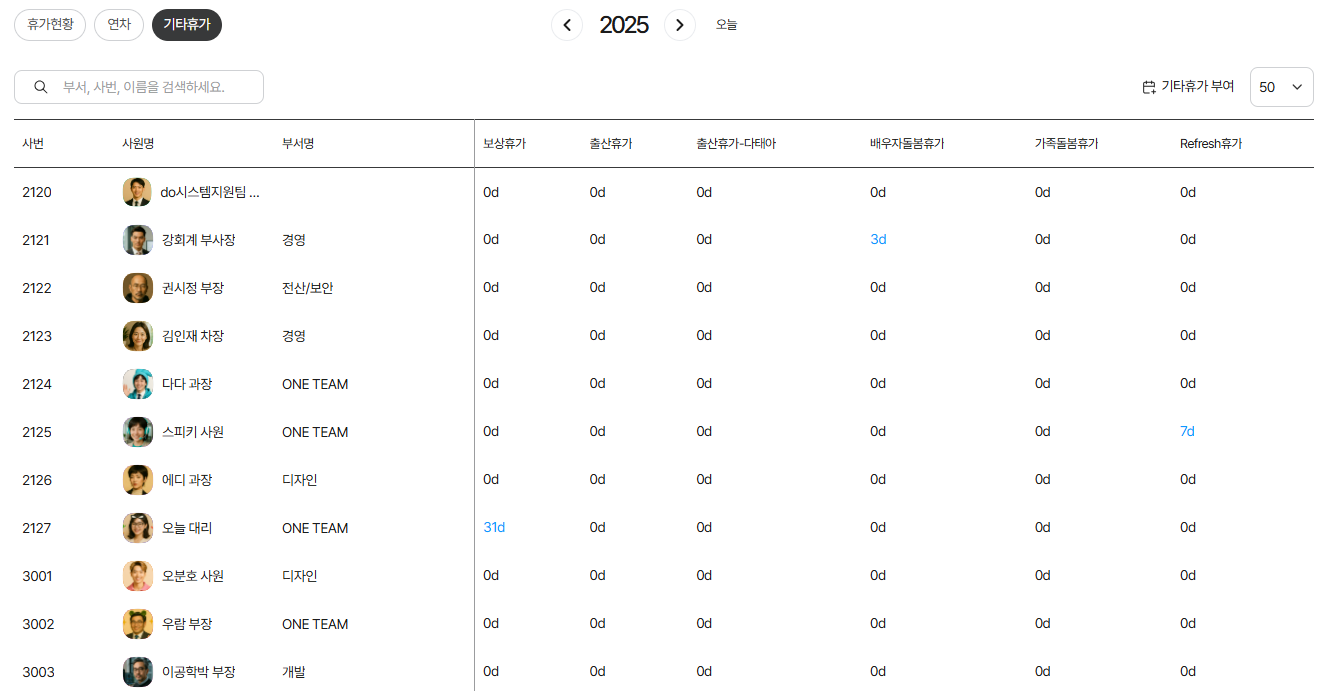Open the 50 rows-per-page dropdown
The height and width of the screenshot is (691, 1335).
(x=1281, y=87)
